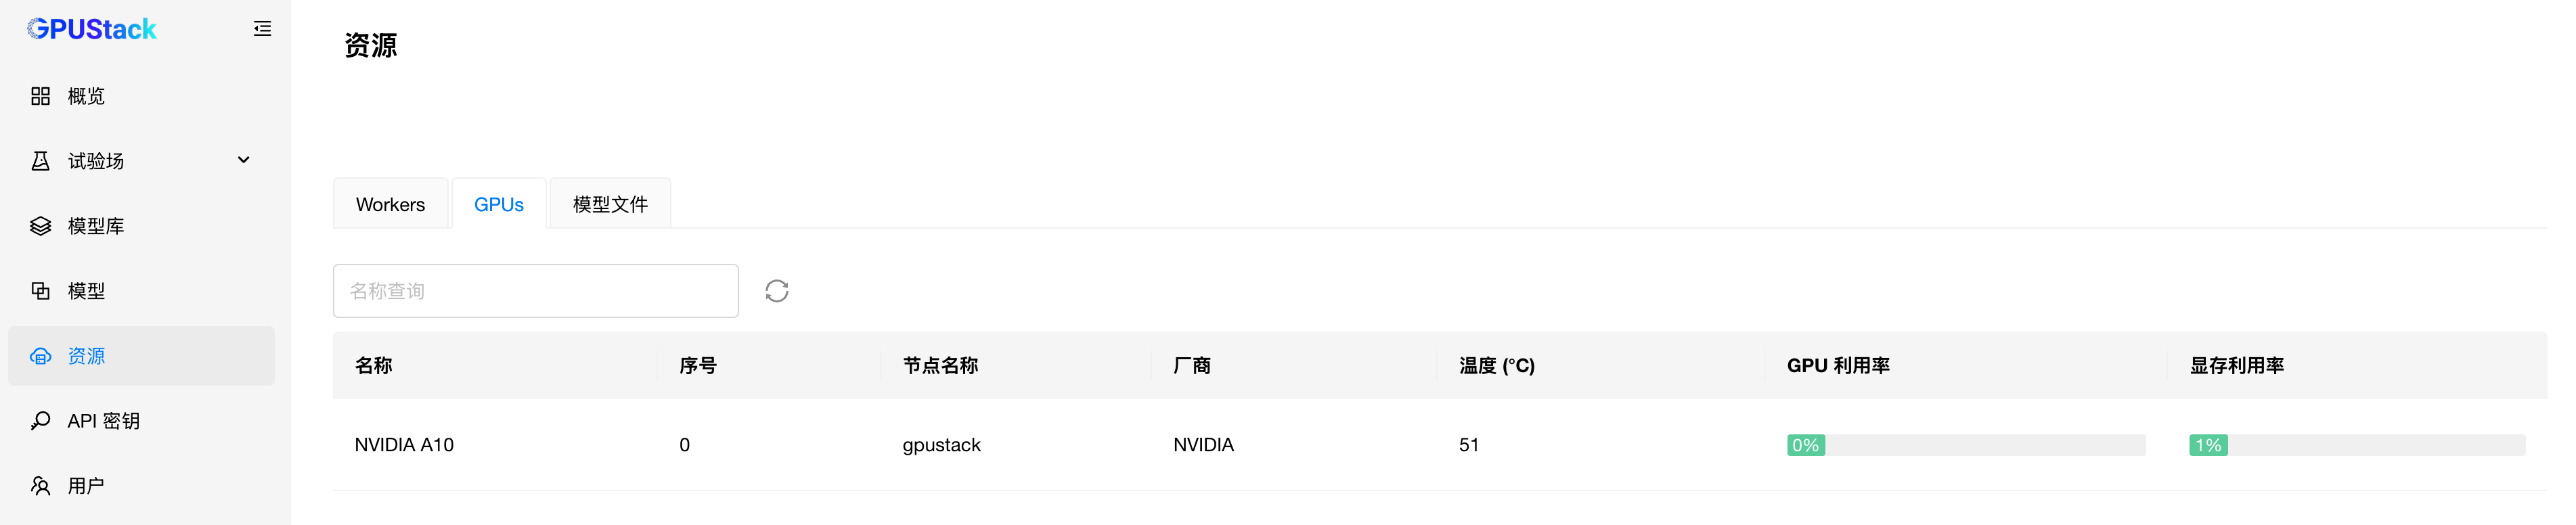Screen dimensions: 2576x525
Task: Click the 试验场 flask icon
Action: (x=40, y=161)
